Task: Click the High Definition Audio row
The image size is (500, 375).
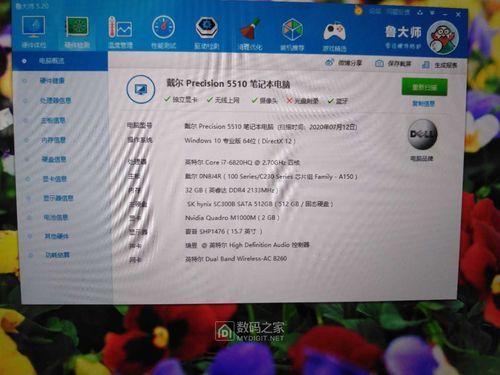Action: pos(248,245)
